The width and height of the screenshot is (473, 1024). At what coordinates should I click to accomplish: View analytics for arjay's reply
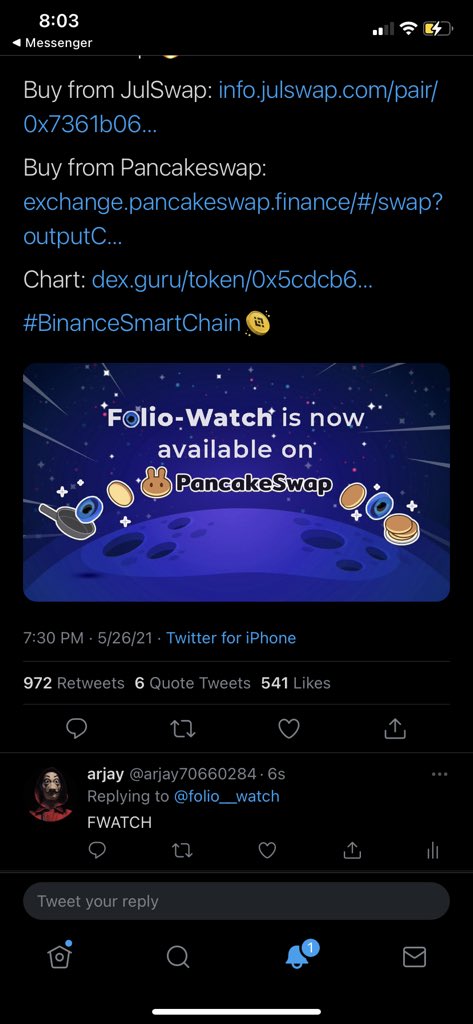(x=432, y=850)
